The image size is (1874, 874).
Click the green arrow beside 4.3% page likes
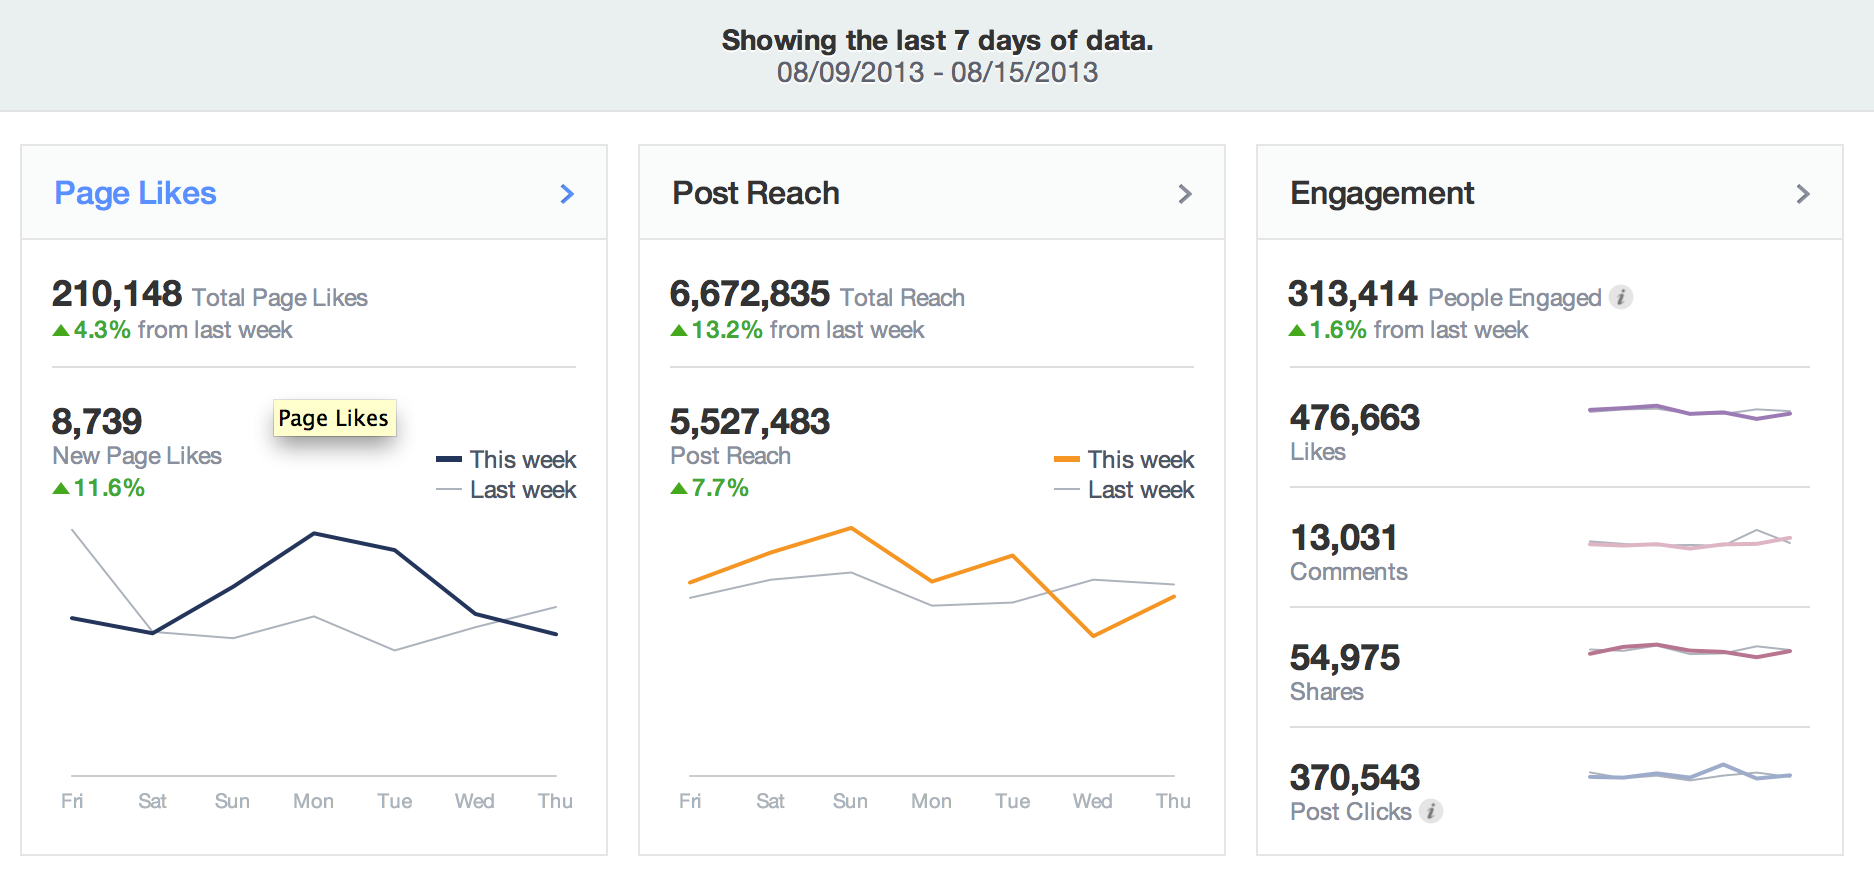coord(61,330)
